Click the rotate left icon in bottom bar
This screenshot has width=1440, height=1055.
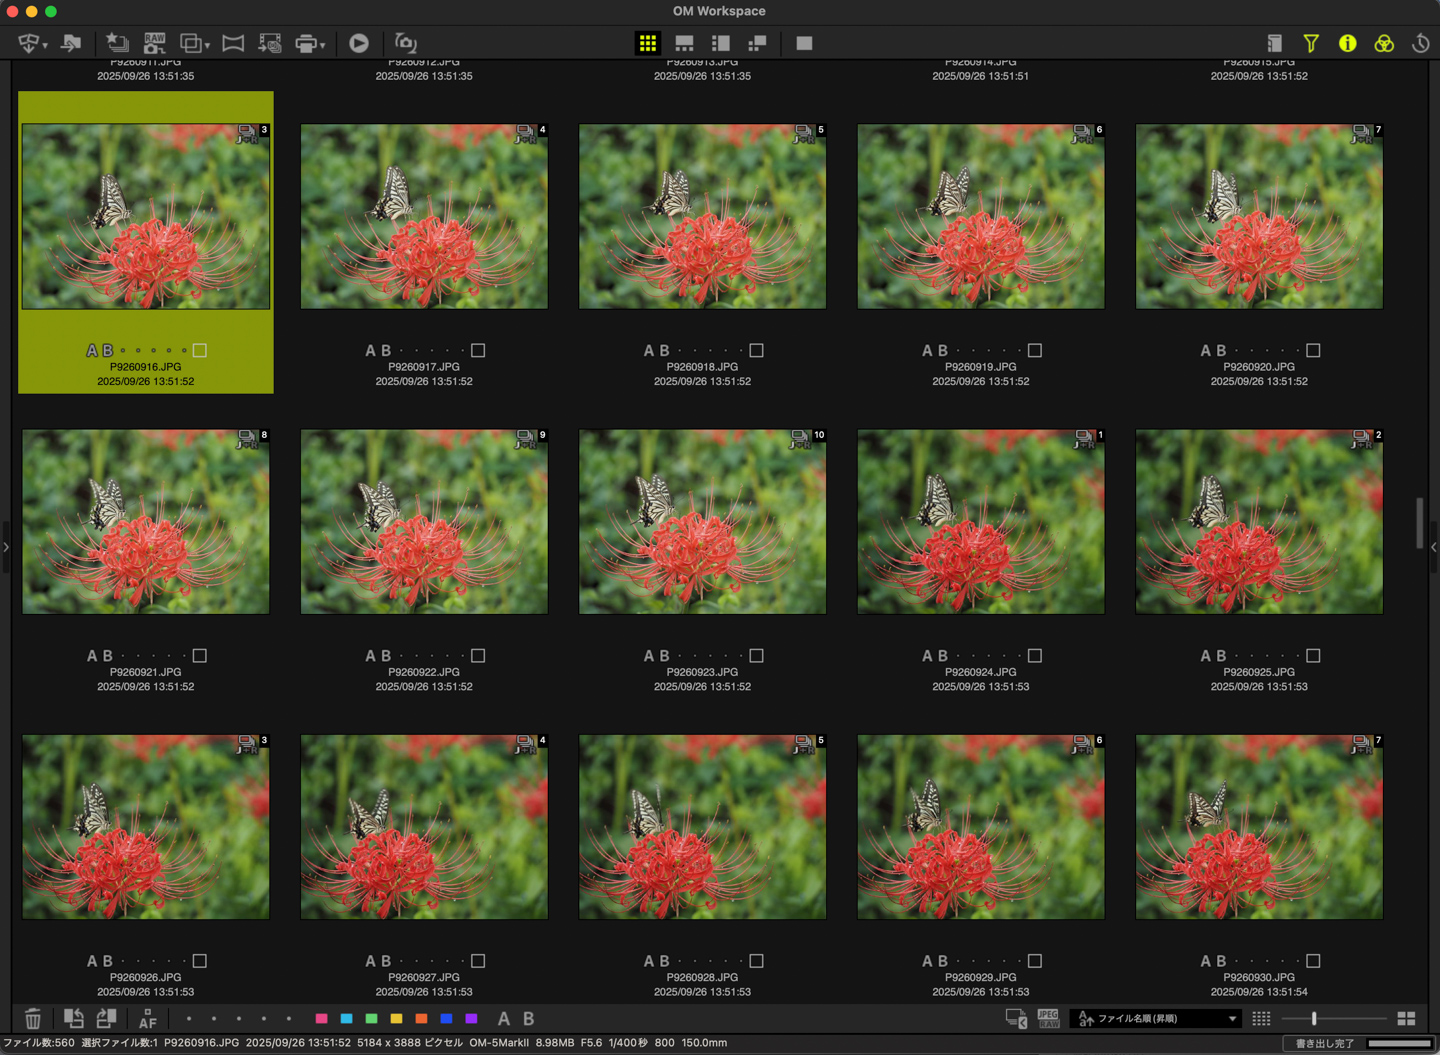[73, 1018]
